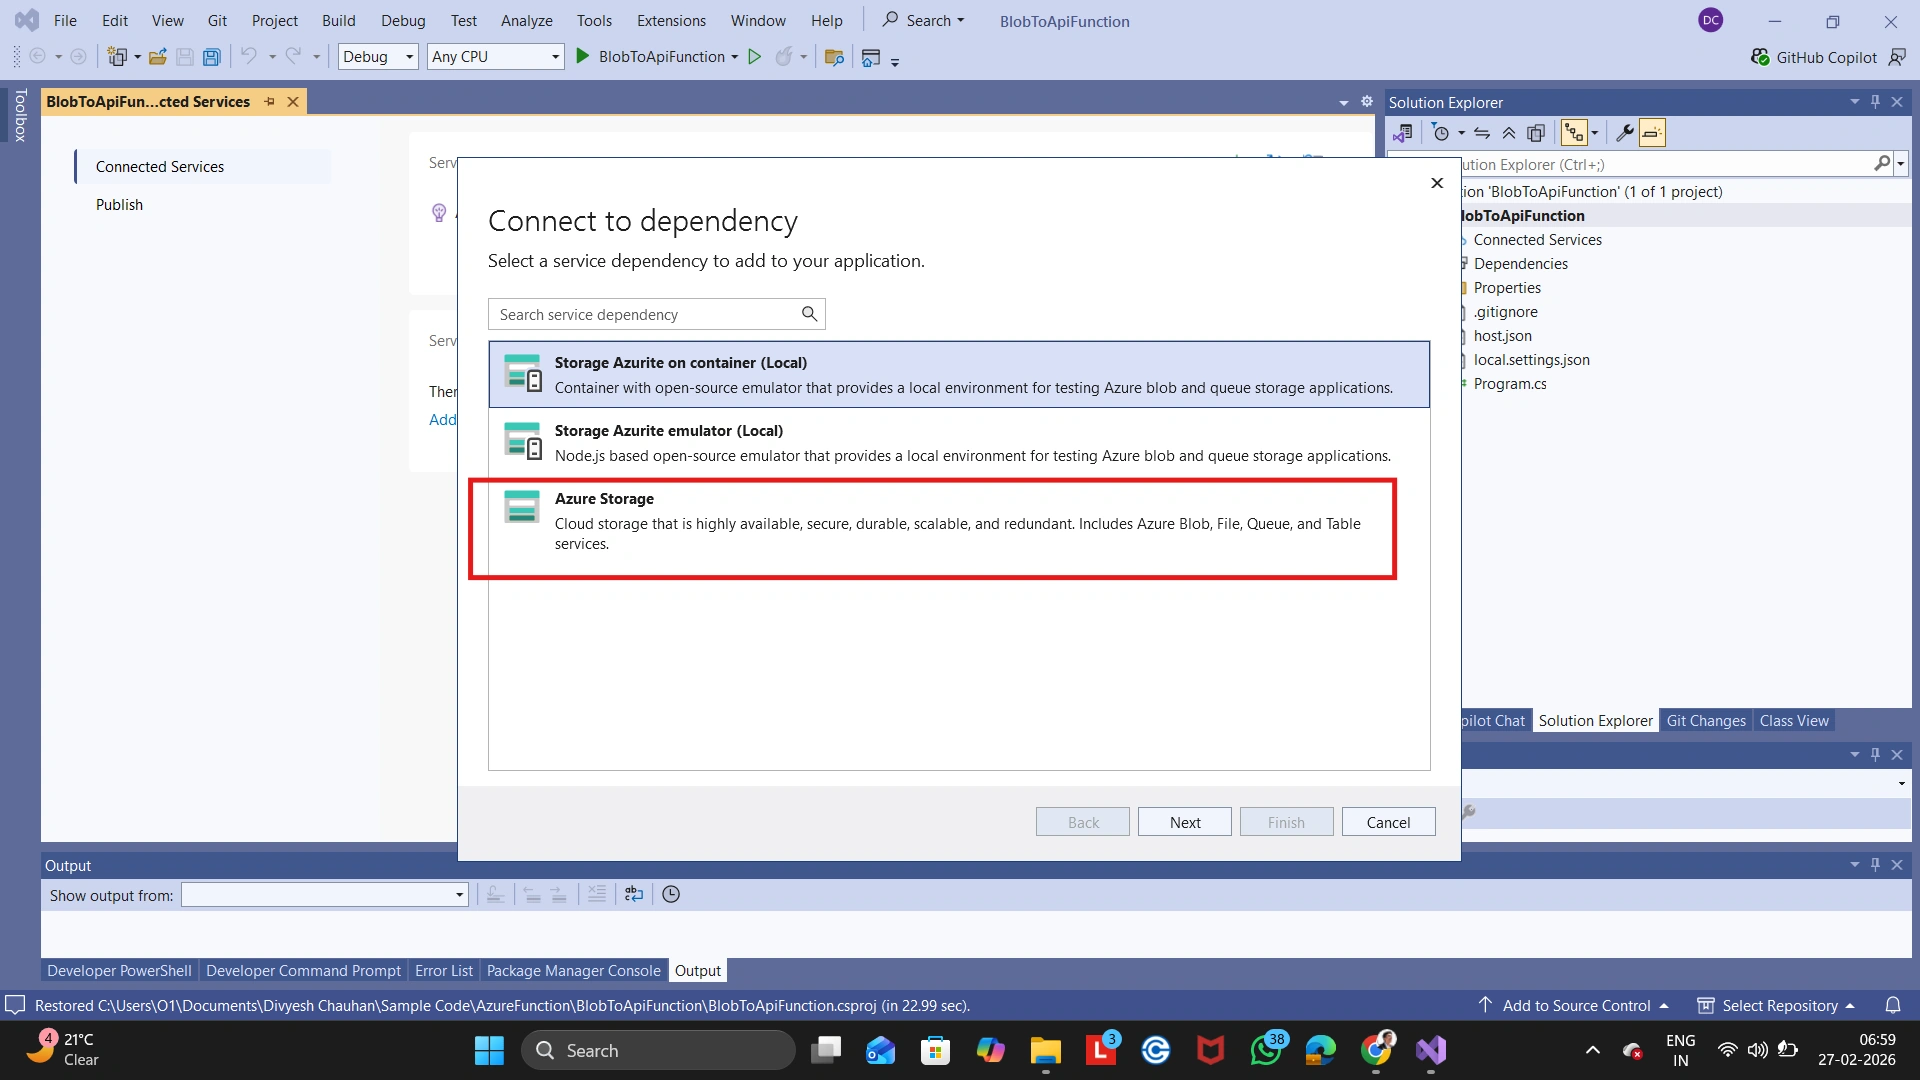Click the Windows Start button
1920x1080 pixels.
coord(489,1050)
